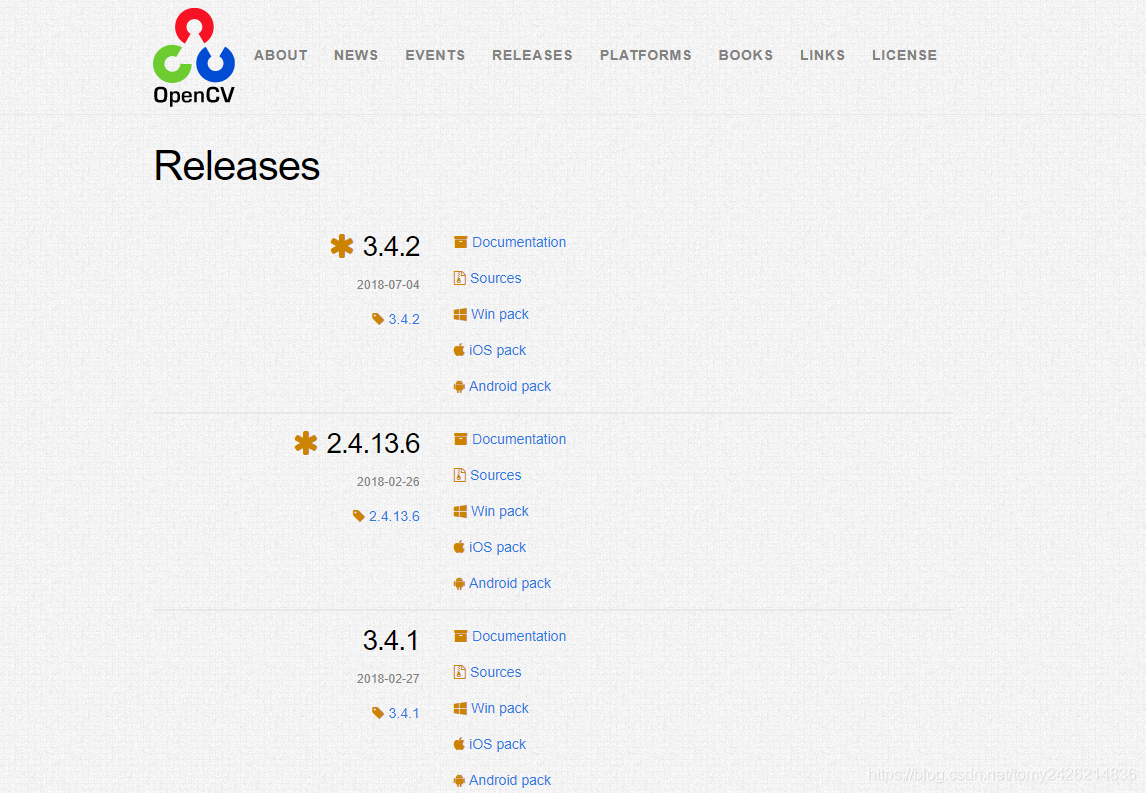Open Documentation link for version 3.4.2

tap(519, 242)
